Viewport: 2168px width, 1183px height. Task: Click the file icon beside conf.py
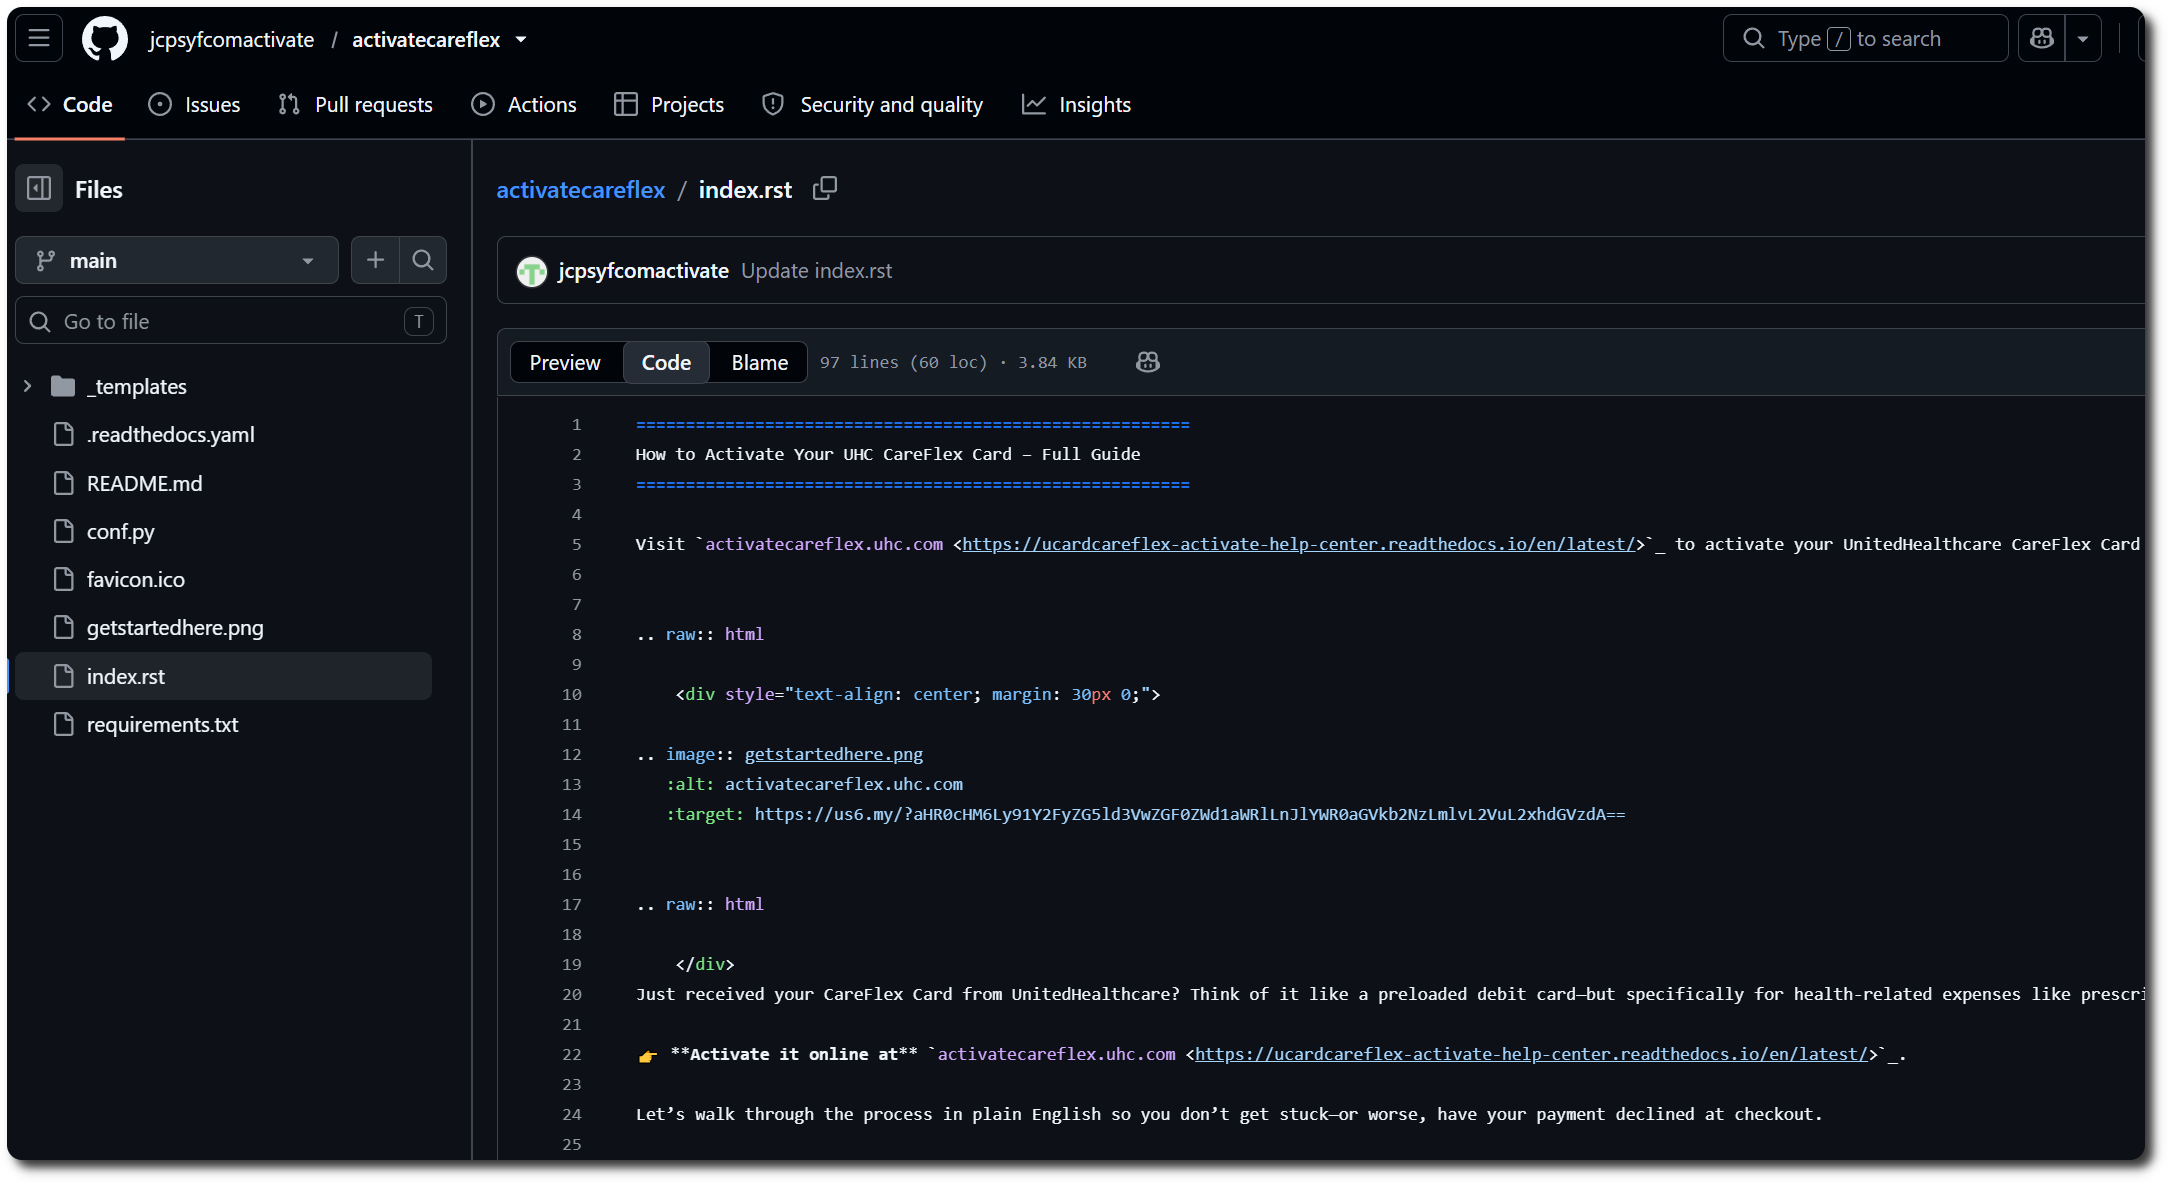click(64, 531)
